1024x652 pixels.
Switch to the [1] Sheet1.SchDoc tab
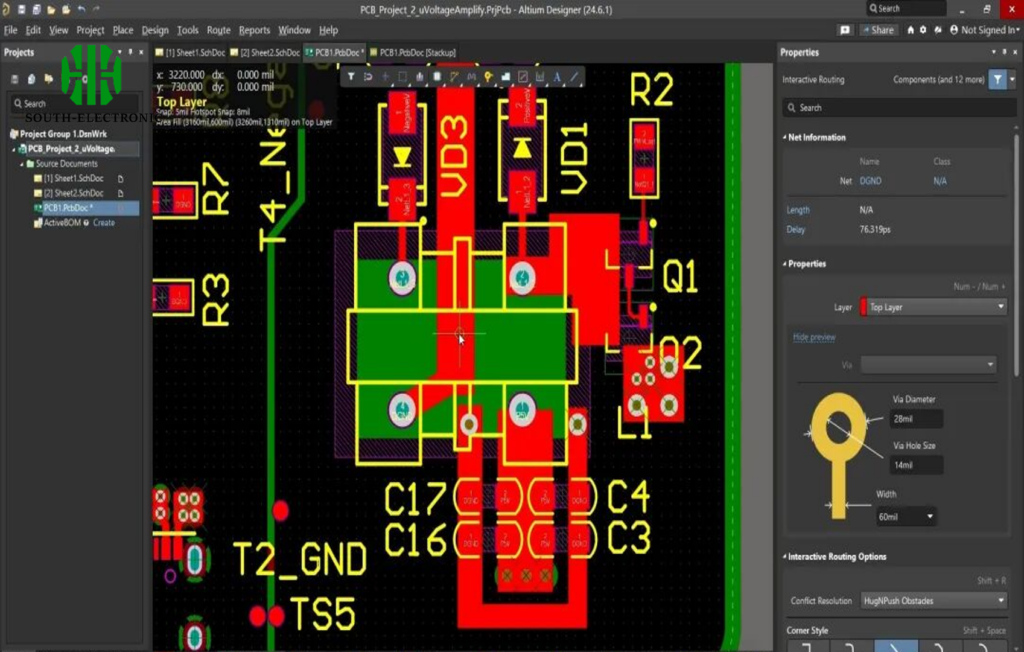pos(192,52)
